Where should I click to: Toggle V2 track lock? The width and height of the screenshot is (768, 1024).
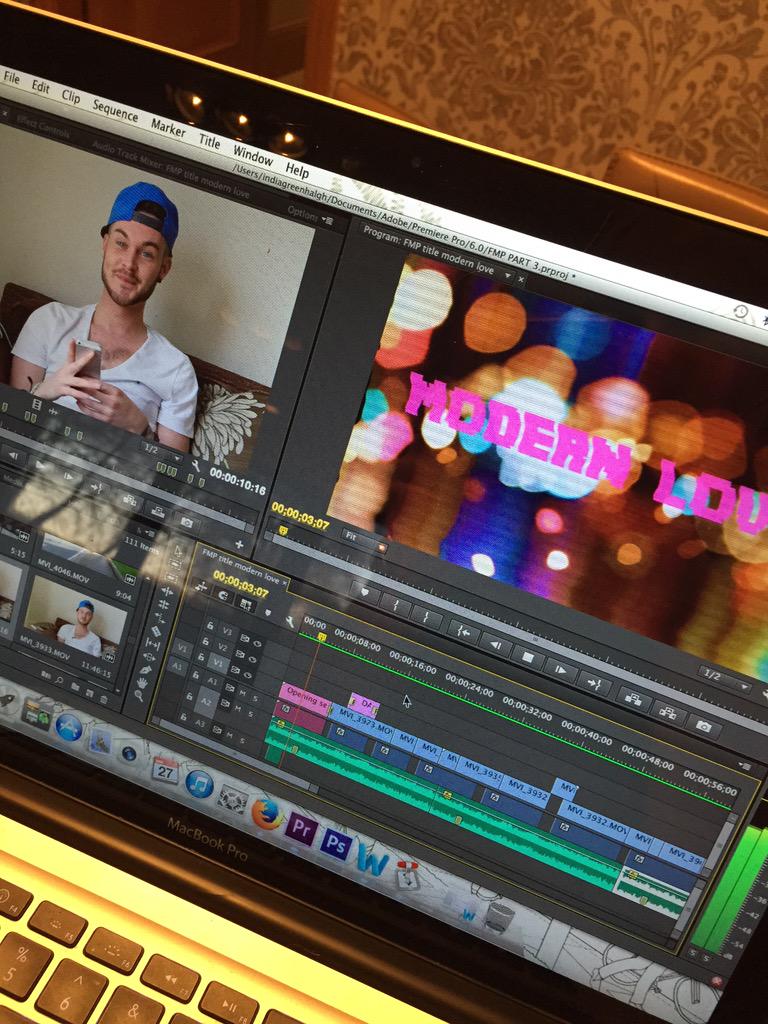[x=205, y=641]
